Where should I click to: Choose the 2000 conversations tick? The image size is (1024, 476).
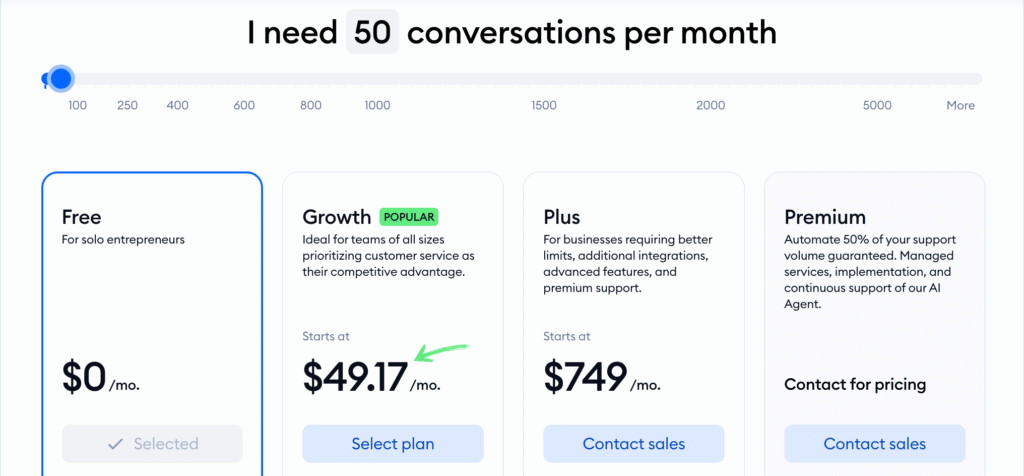pos(711,106)
